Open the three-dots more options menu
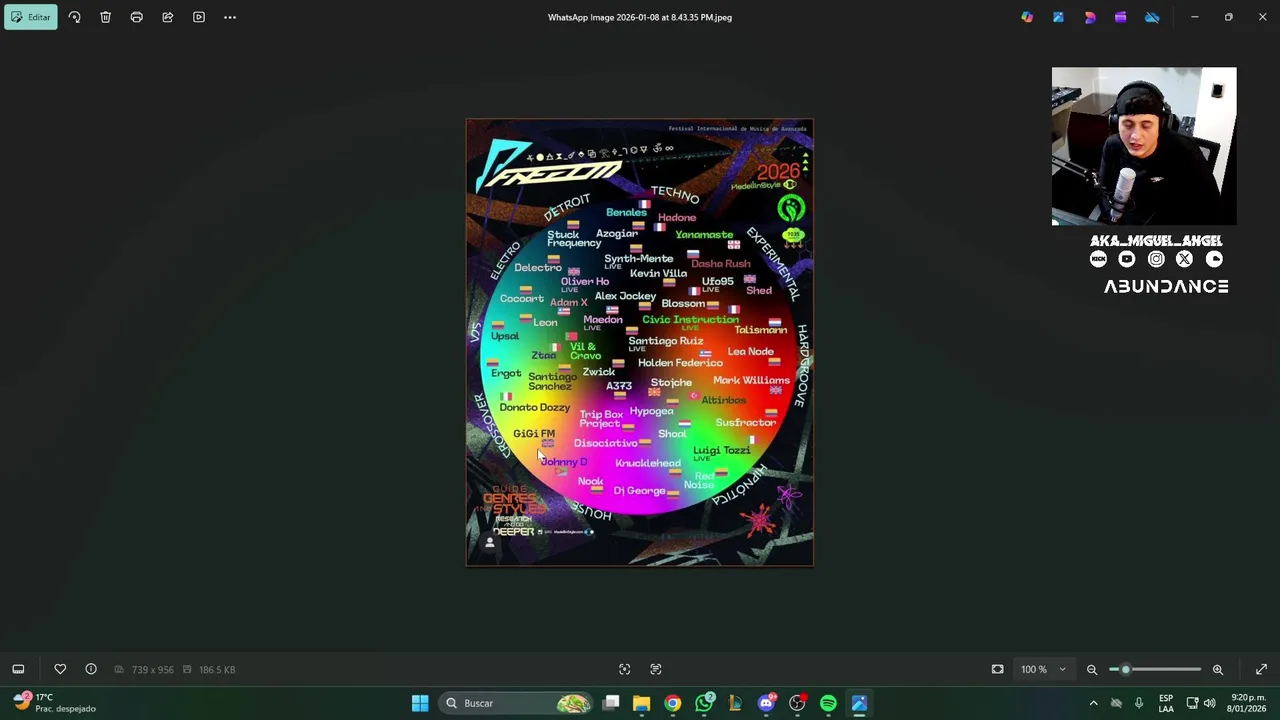 [x=230, y=17]
